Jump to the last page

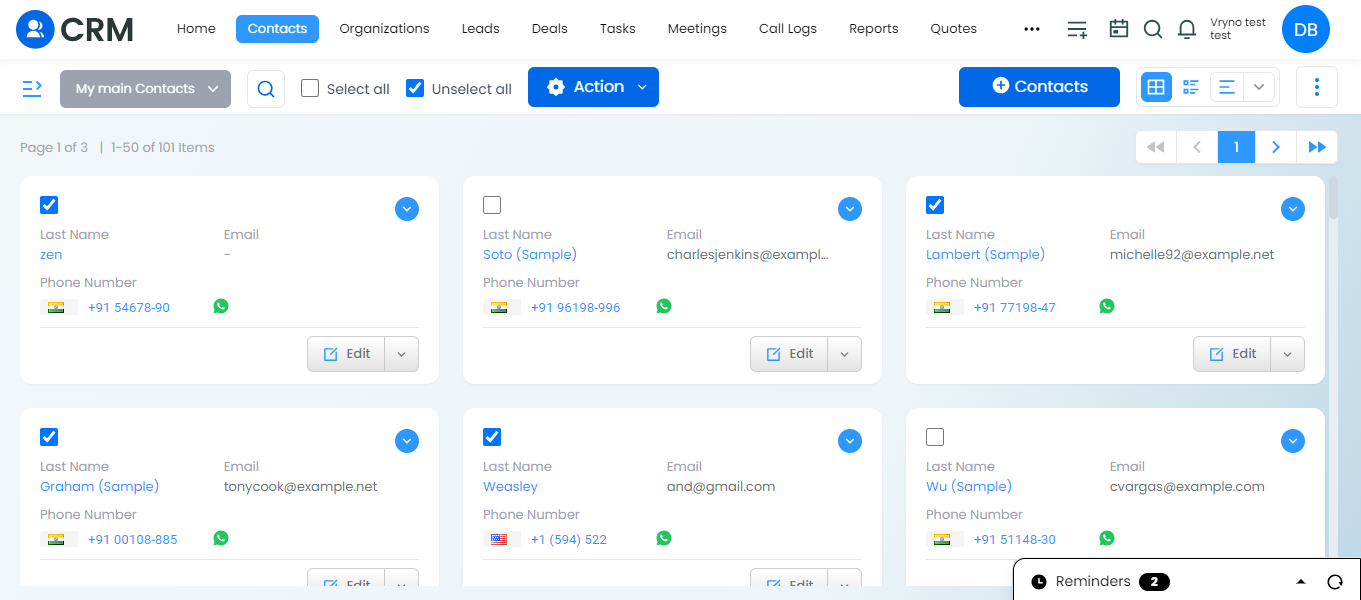pyautogui.click(x=1317, y=147)
